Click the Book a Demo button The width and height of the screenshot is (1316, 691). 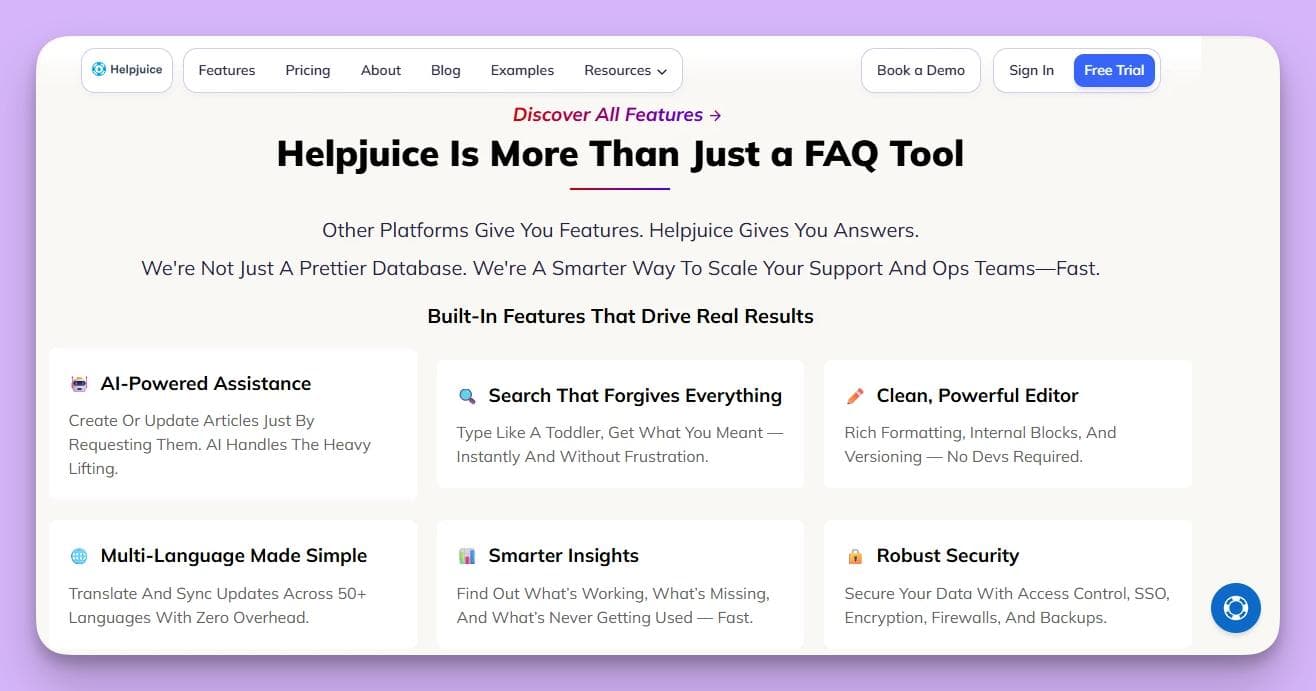pos(920,70)
